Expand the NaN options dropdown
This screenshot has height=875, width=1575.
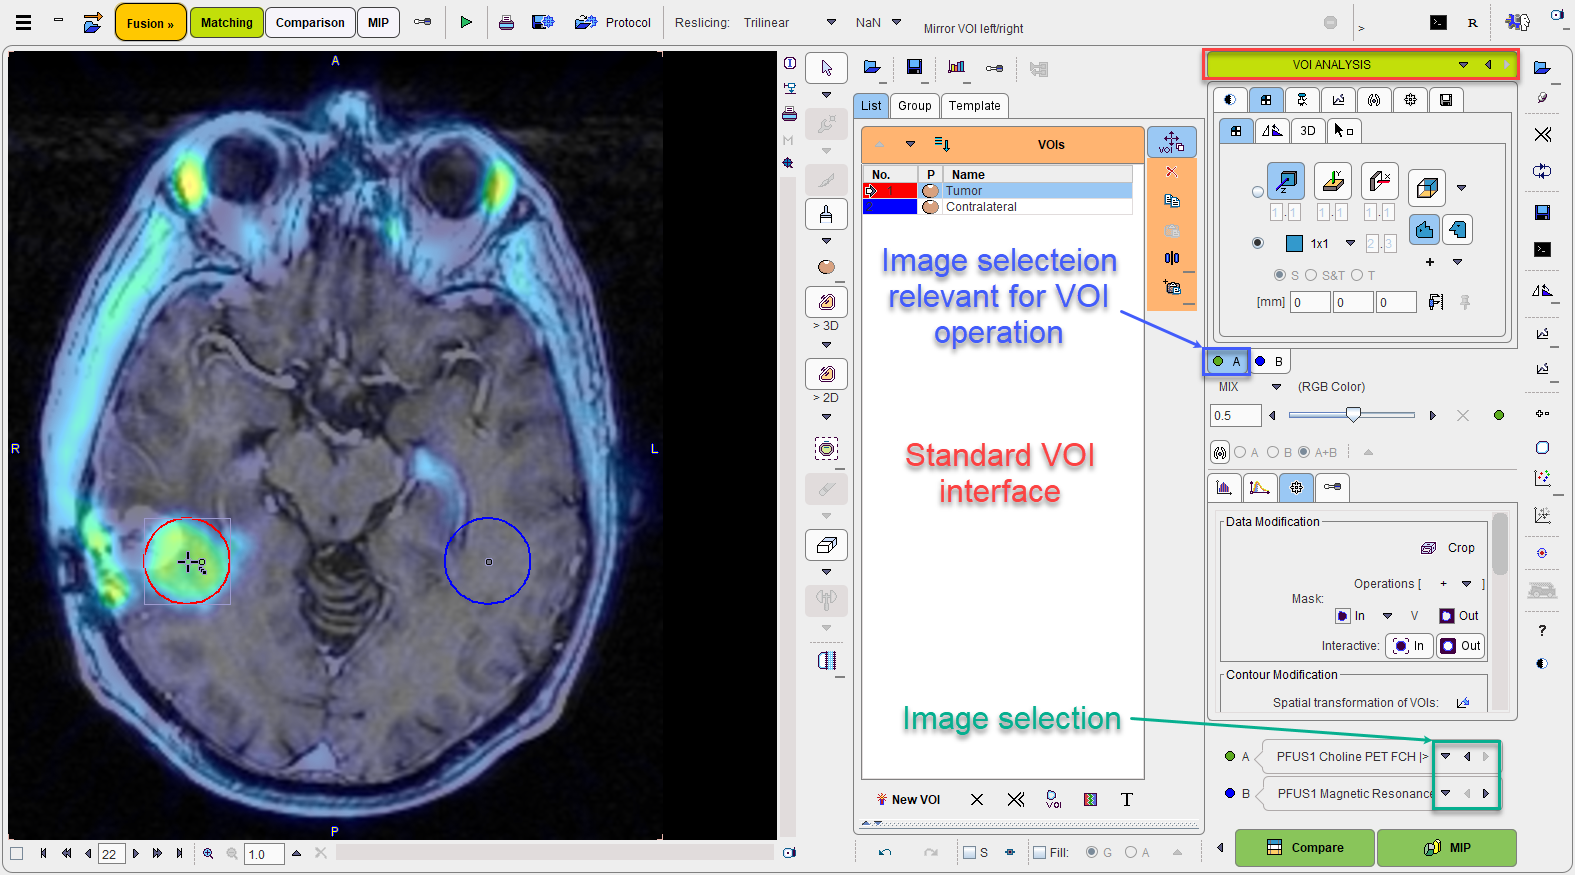[896, 22]
